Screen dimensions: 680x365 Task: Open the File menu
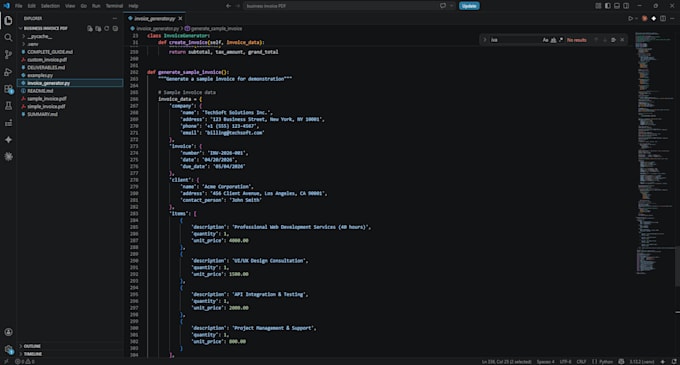click(x=19, y=6)
